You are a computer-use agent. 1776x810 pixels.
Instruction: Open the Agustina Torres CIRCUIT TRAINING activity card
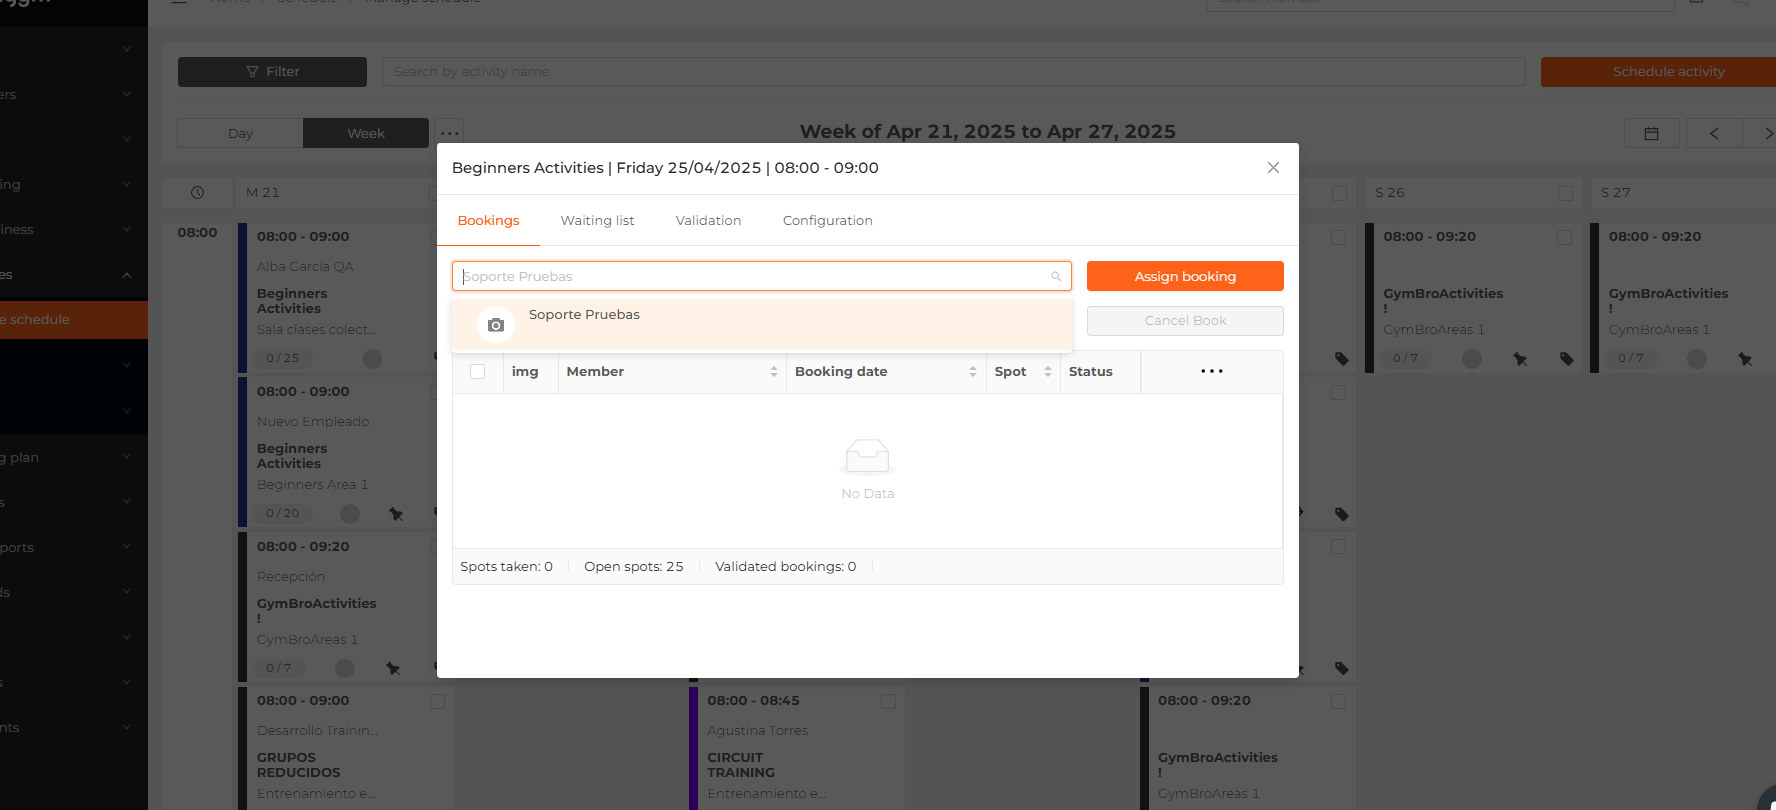(x=797, y=748)
